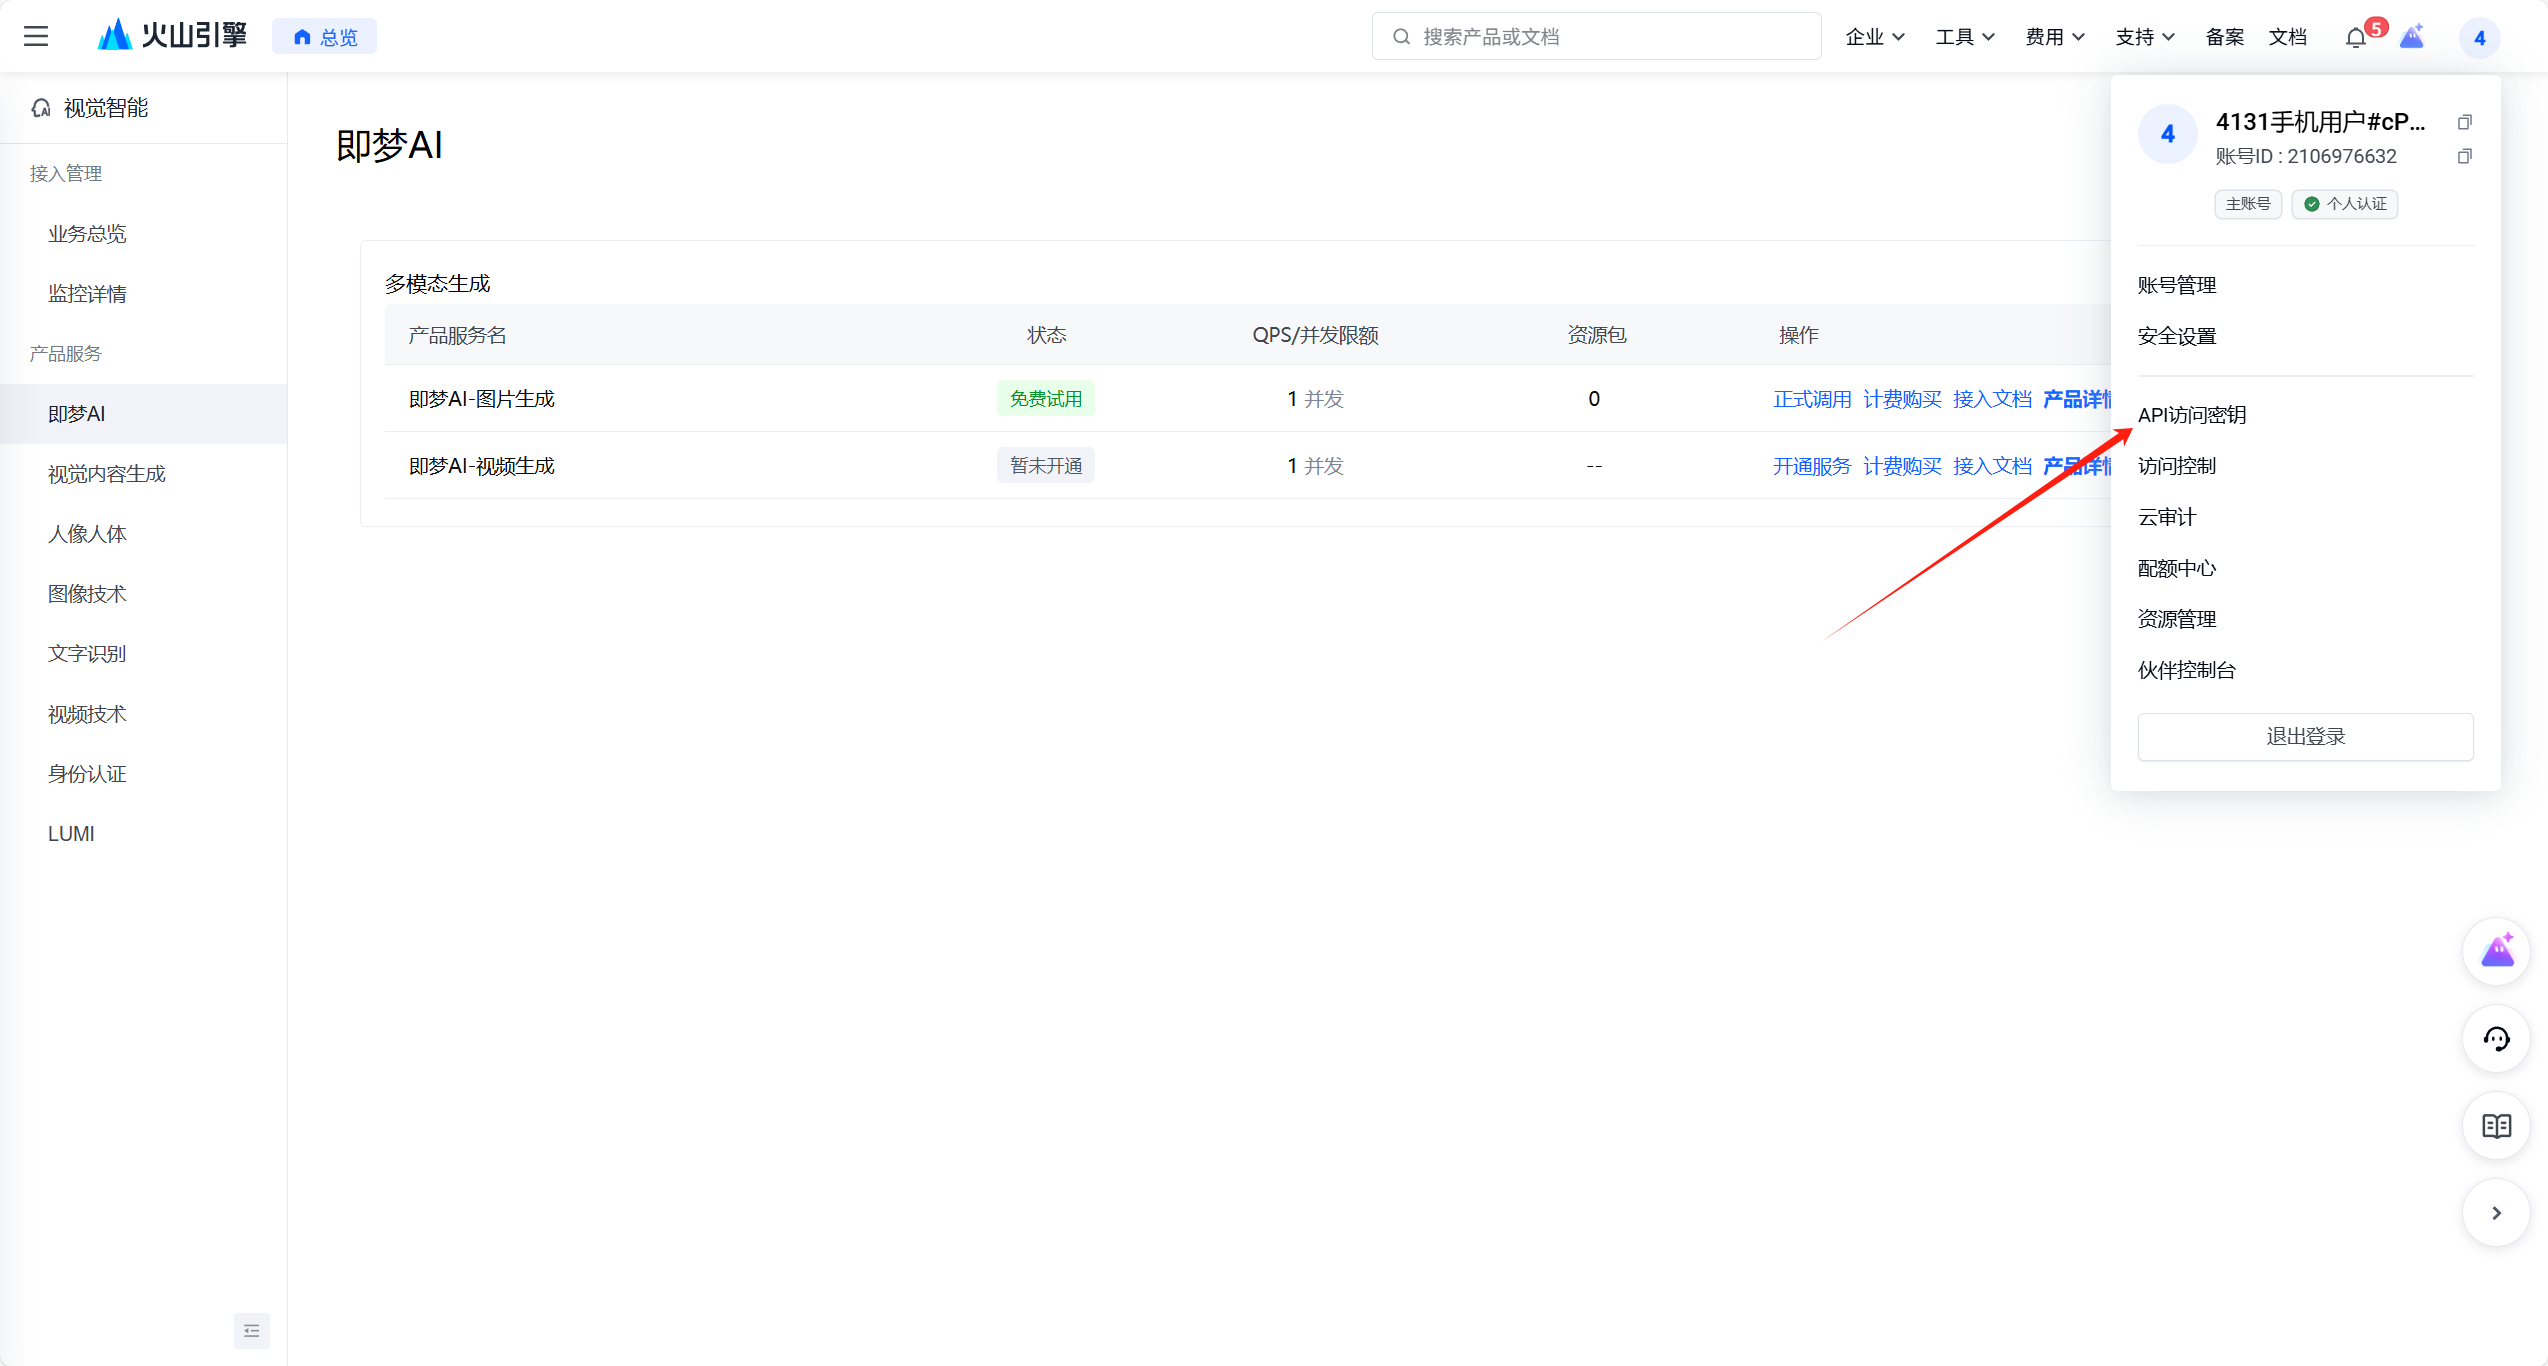Collapse the sidebar with bottom toggle icon
The width and height of the screenshot is (2548, 1366).
coord(252,1331)
